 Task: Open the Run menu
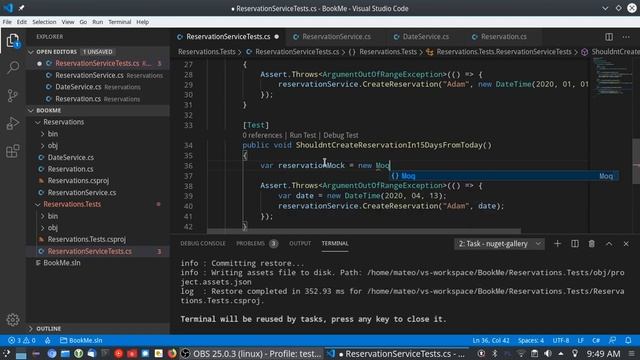(x=98, y=22)
